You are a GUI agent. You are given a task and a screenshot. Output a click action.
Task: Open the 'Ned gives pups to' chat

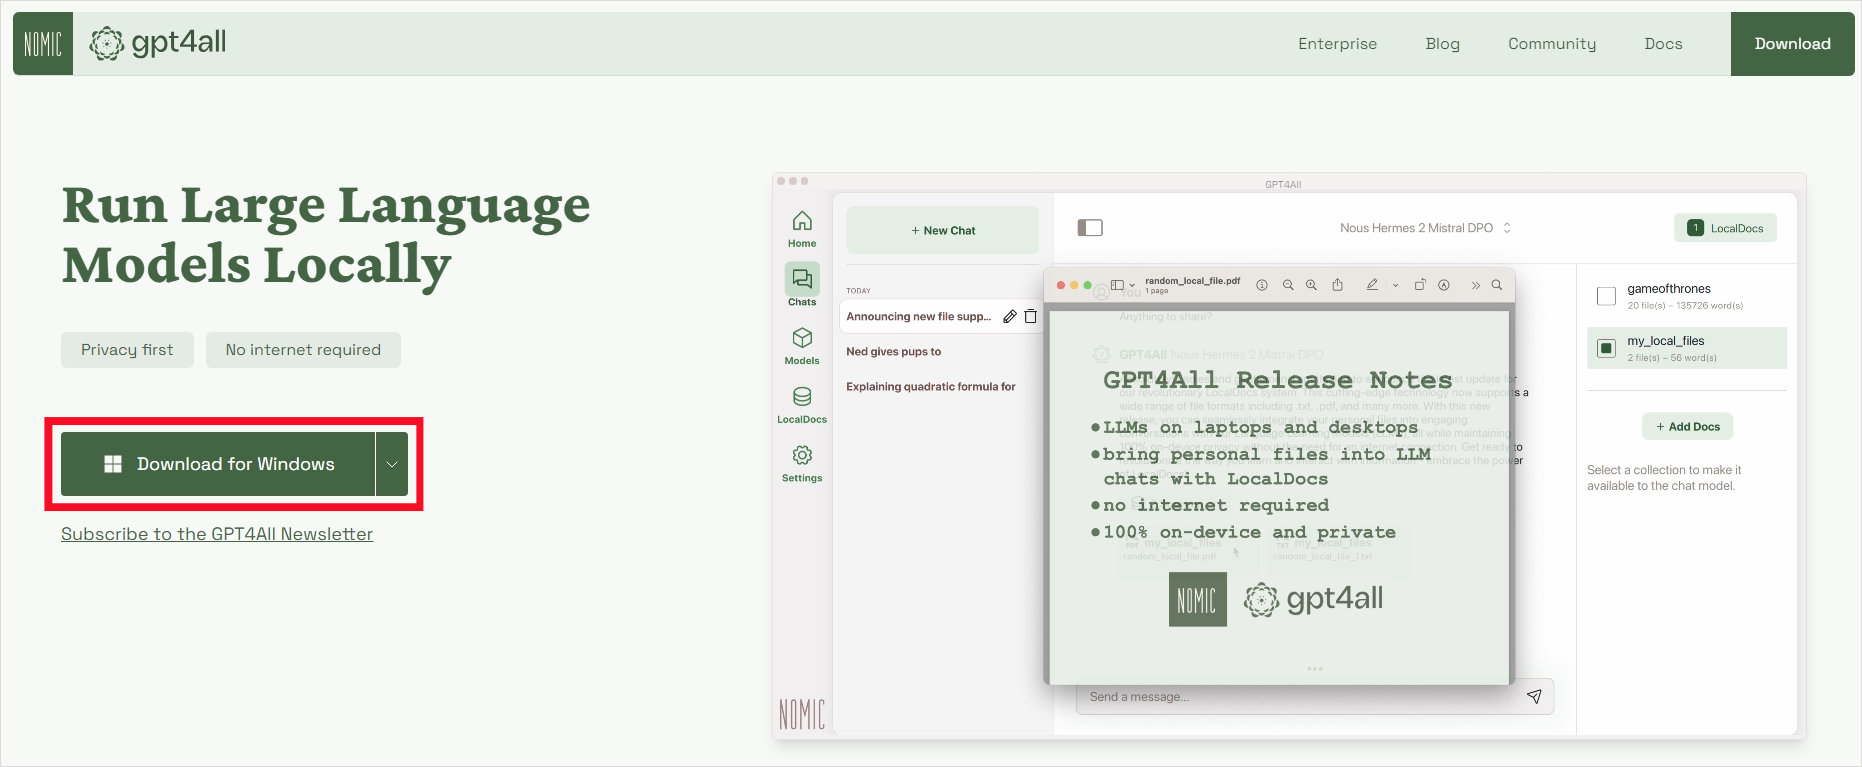(894, 352)
